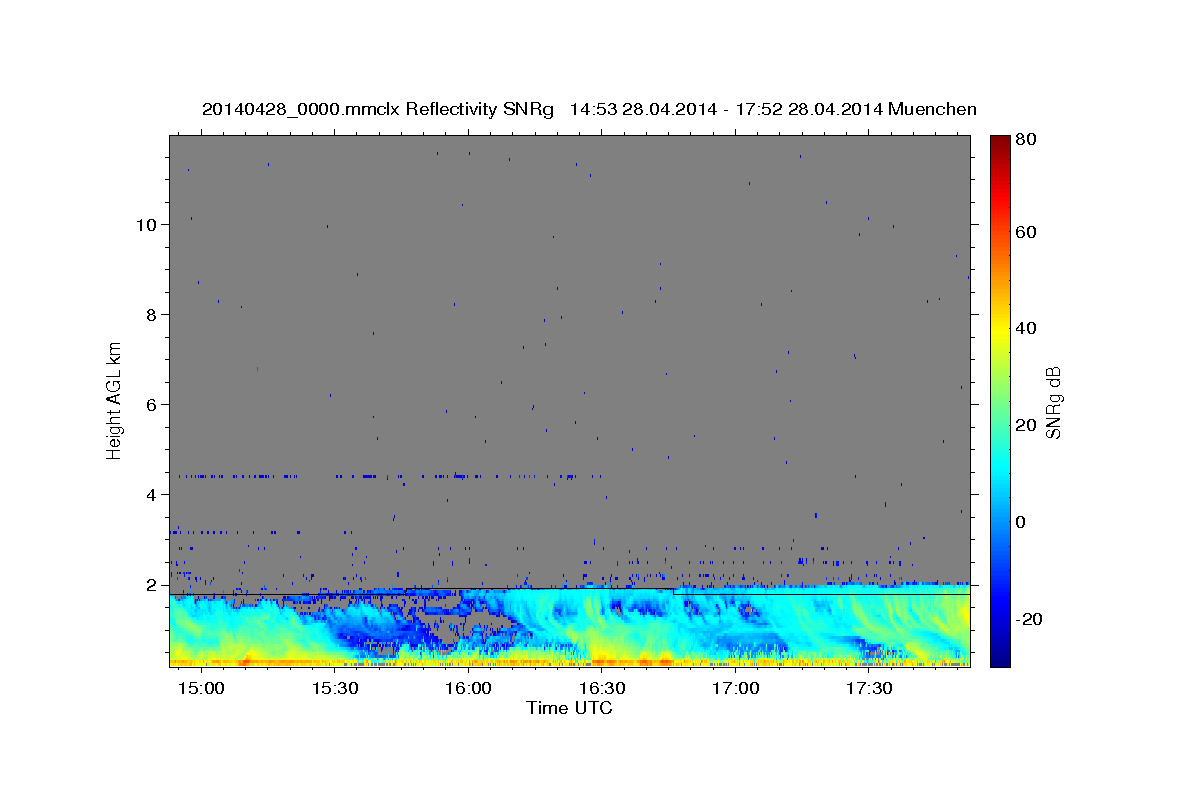Click the 16:30 time tick label
Viewport: 1200px width, 800px height.
(602, 689)
